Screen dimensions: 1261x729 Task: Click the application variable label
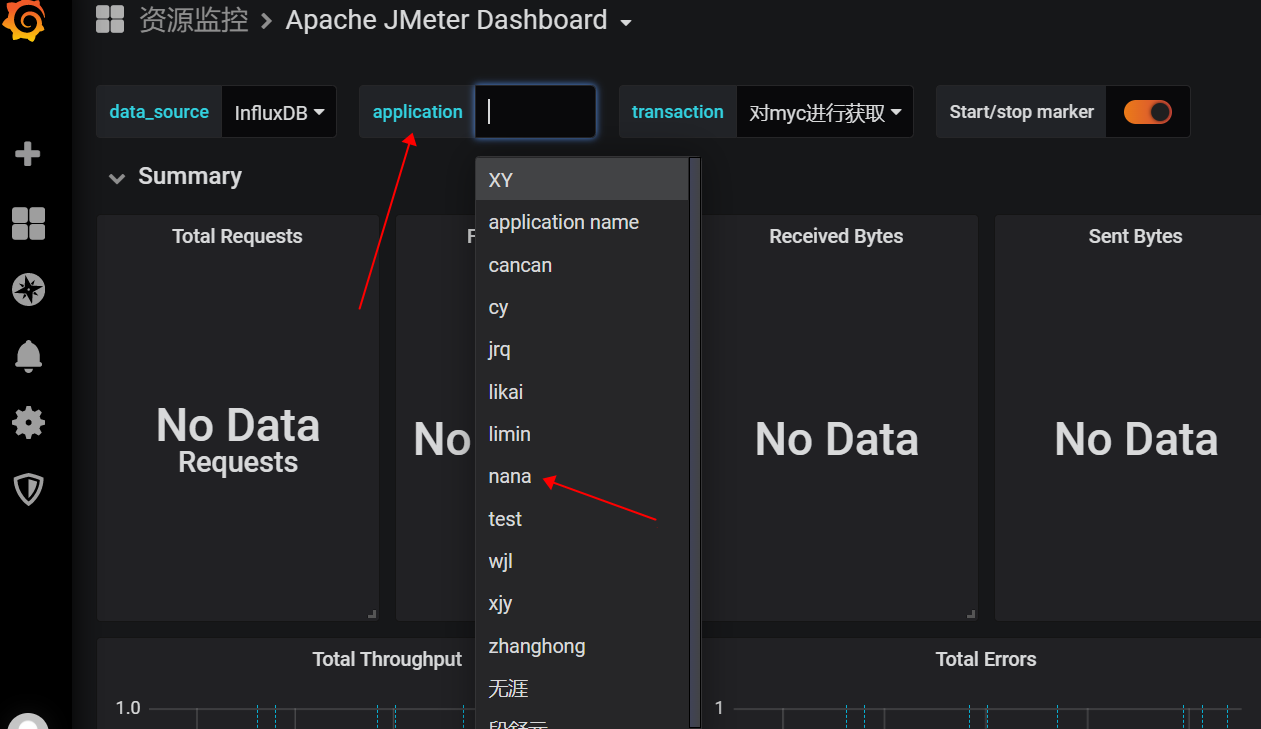click(x=417, y=112)
